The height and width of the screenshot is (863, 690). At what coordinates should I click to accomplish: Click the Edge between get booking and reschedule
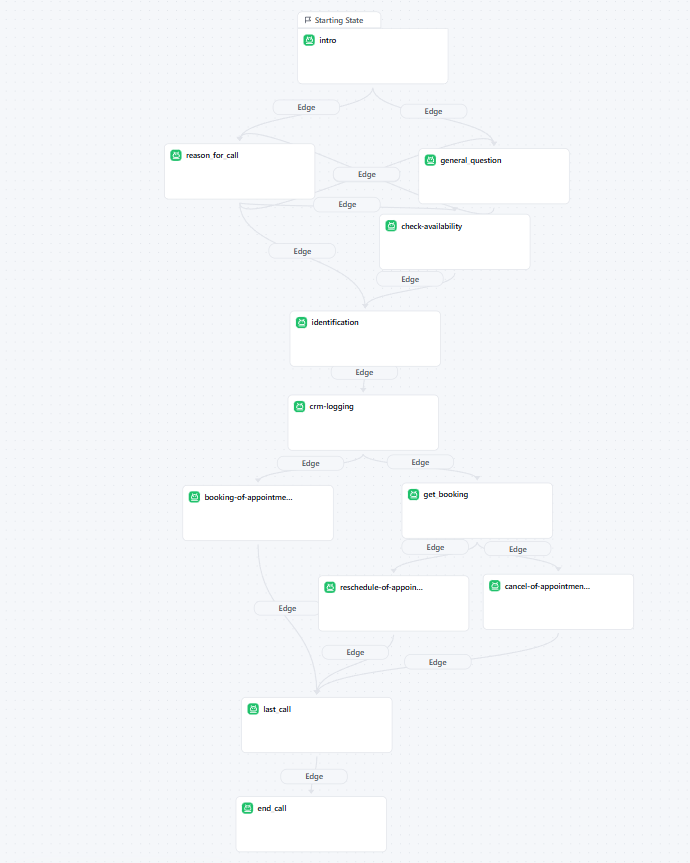[x=435, y=547]
